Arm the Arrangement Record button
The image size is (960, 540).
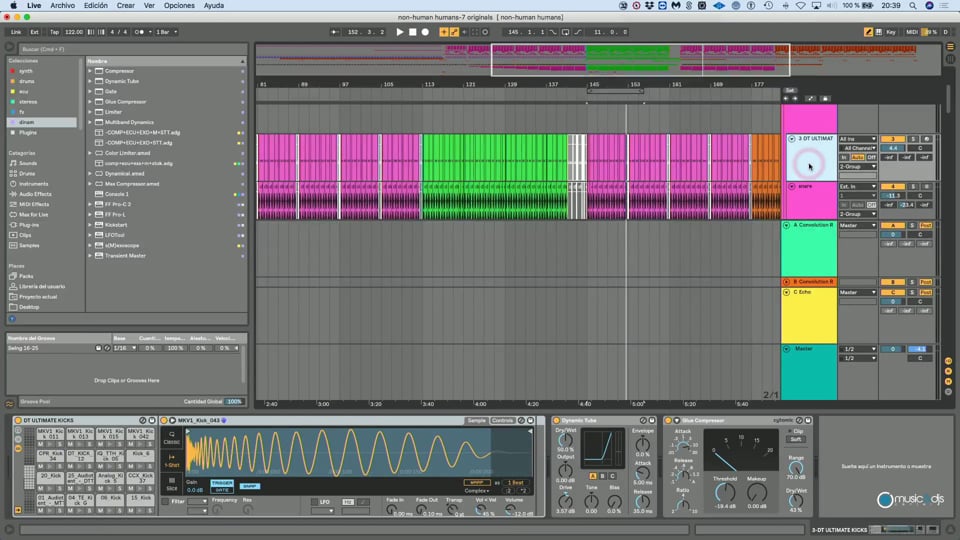(425, 32)
